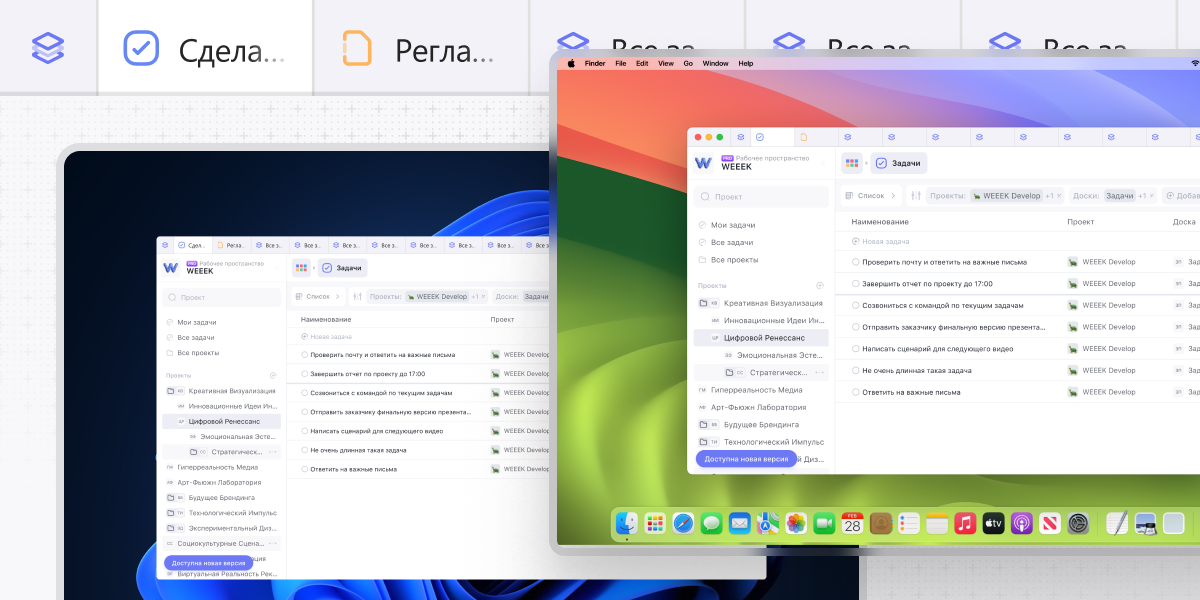The height and width of the screenshot is (600, 1200).
Task: Open three-dots menu on 'Стратегическ...' in macOS window
Action: click(820, 372)
